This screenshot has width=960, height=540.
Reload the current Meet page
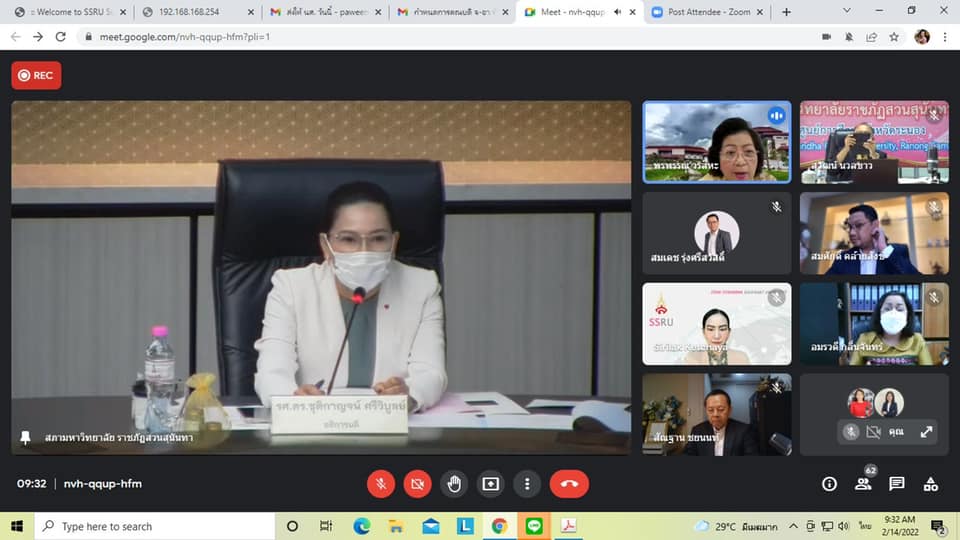coord(61,36)
